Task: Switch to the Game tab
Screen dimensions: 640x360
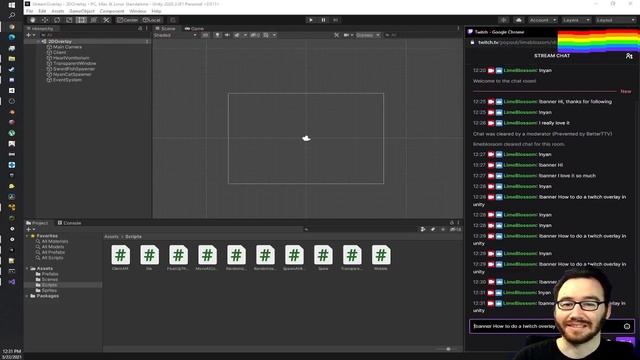Action: [194, 29]
